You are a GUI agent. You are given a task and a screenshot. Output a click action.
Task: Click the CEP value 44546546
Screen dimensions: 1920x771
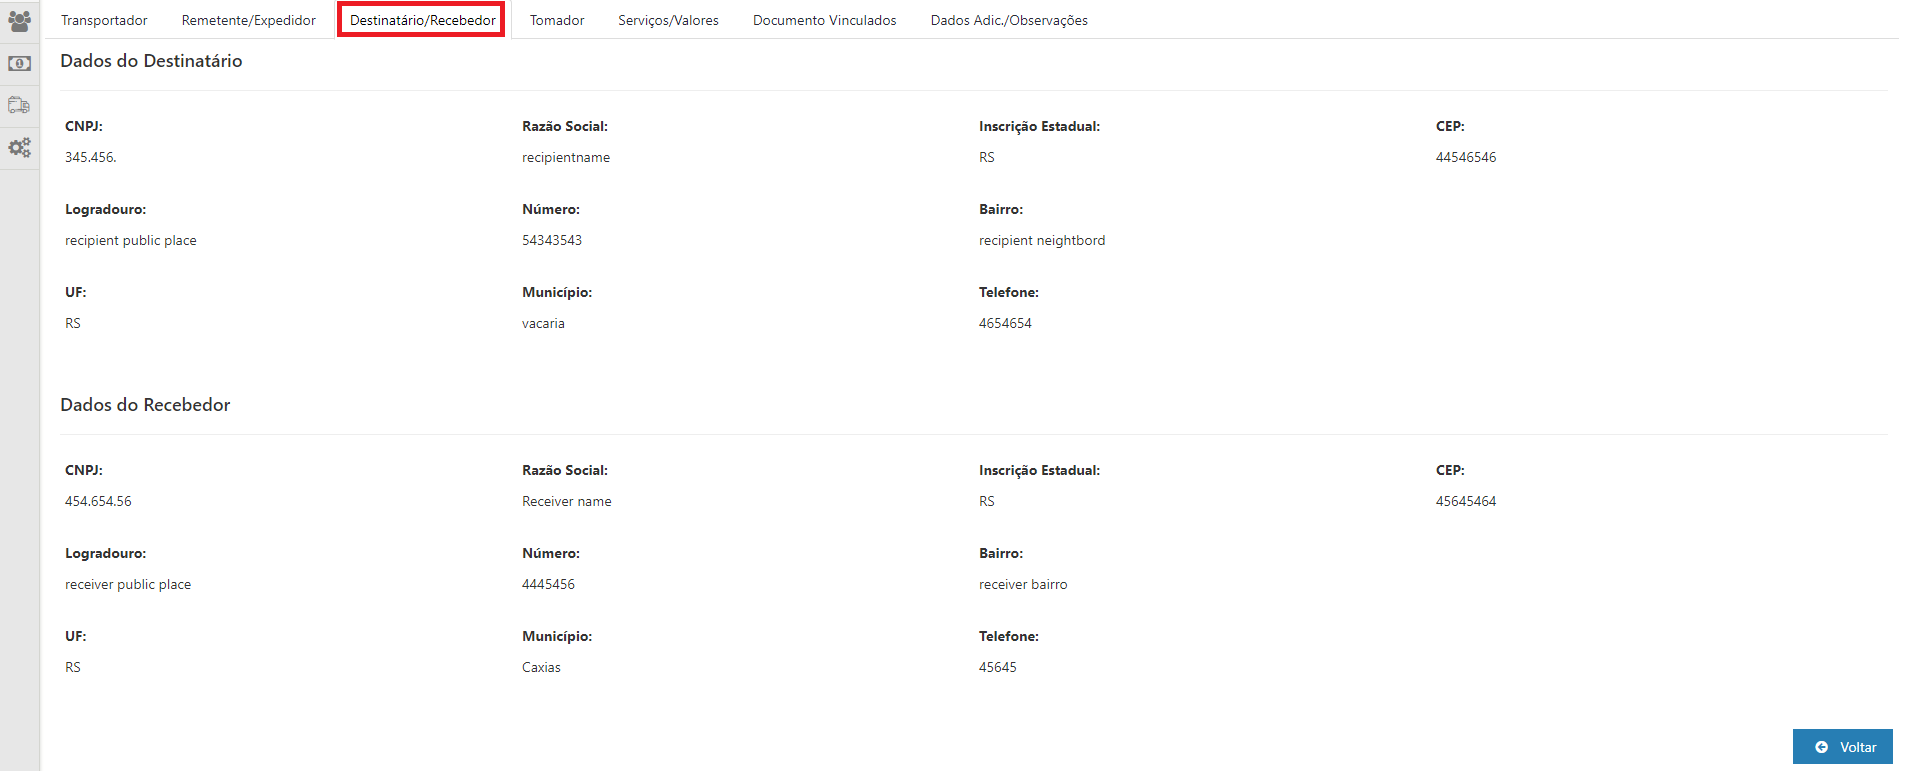click(x=1466, y=157)
